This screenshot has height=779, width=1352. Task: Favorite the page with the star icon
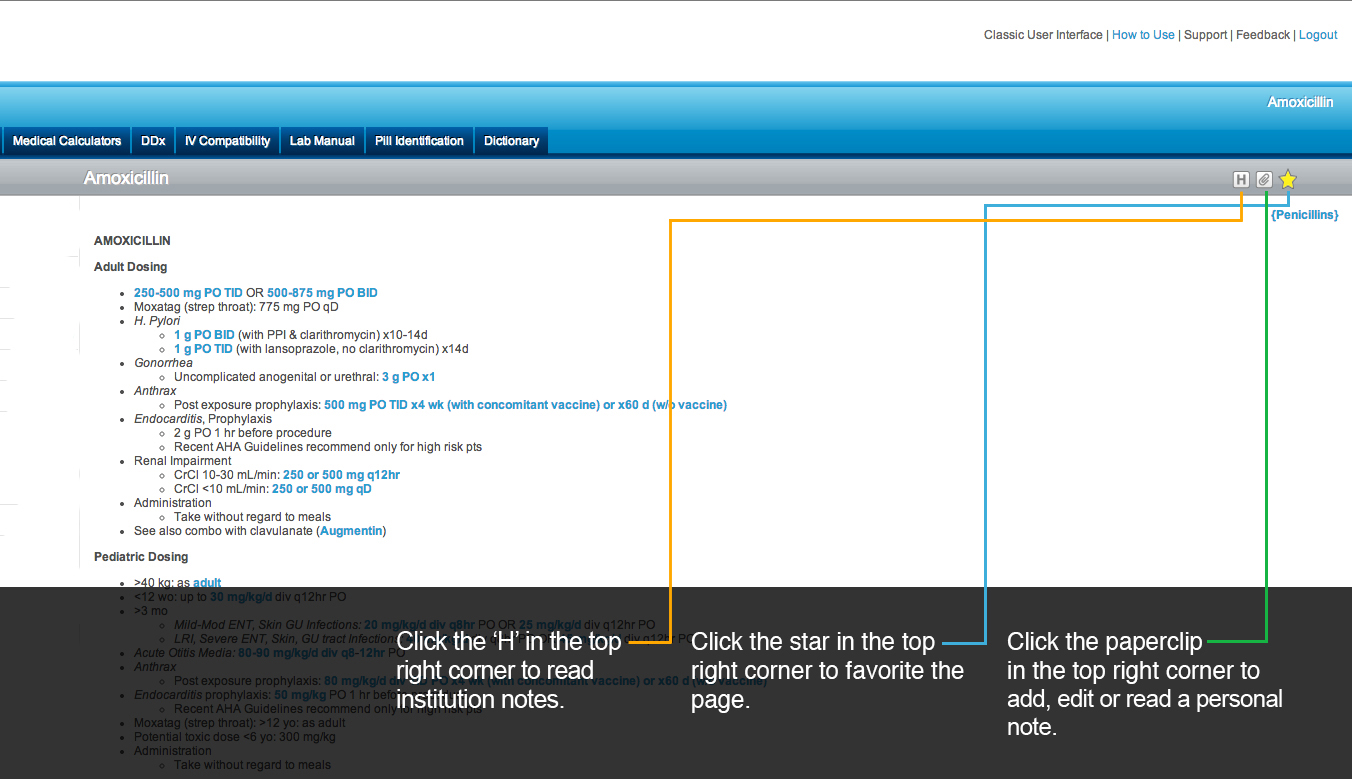[1288, 180]
